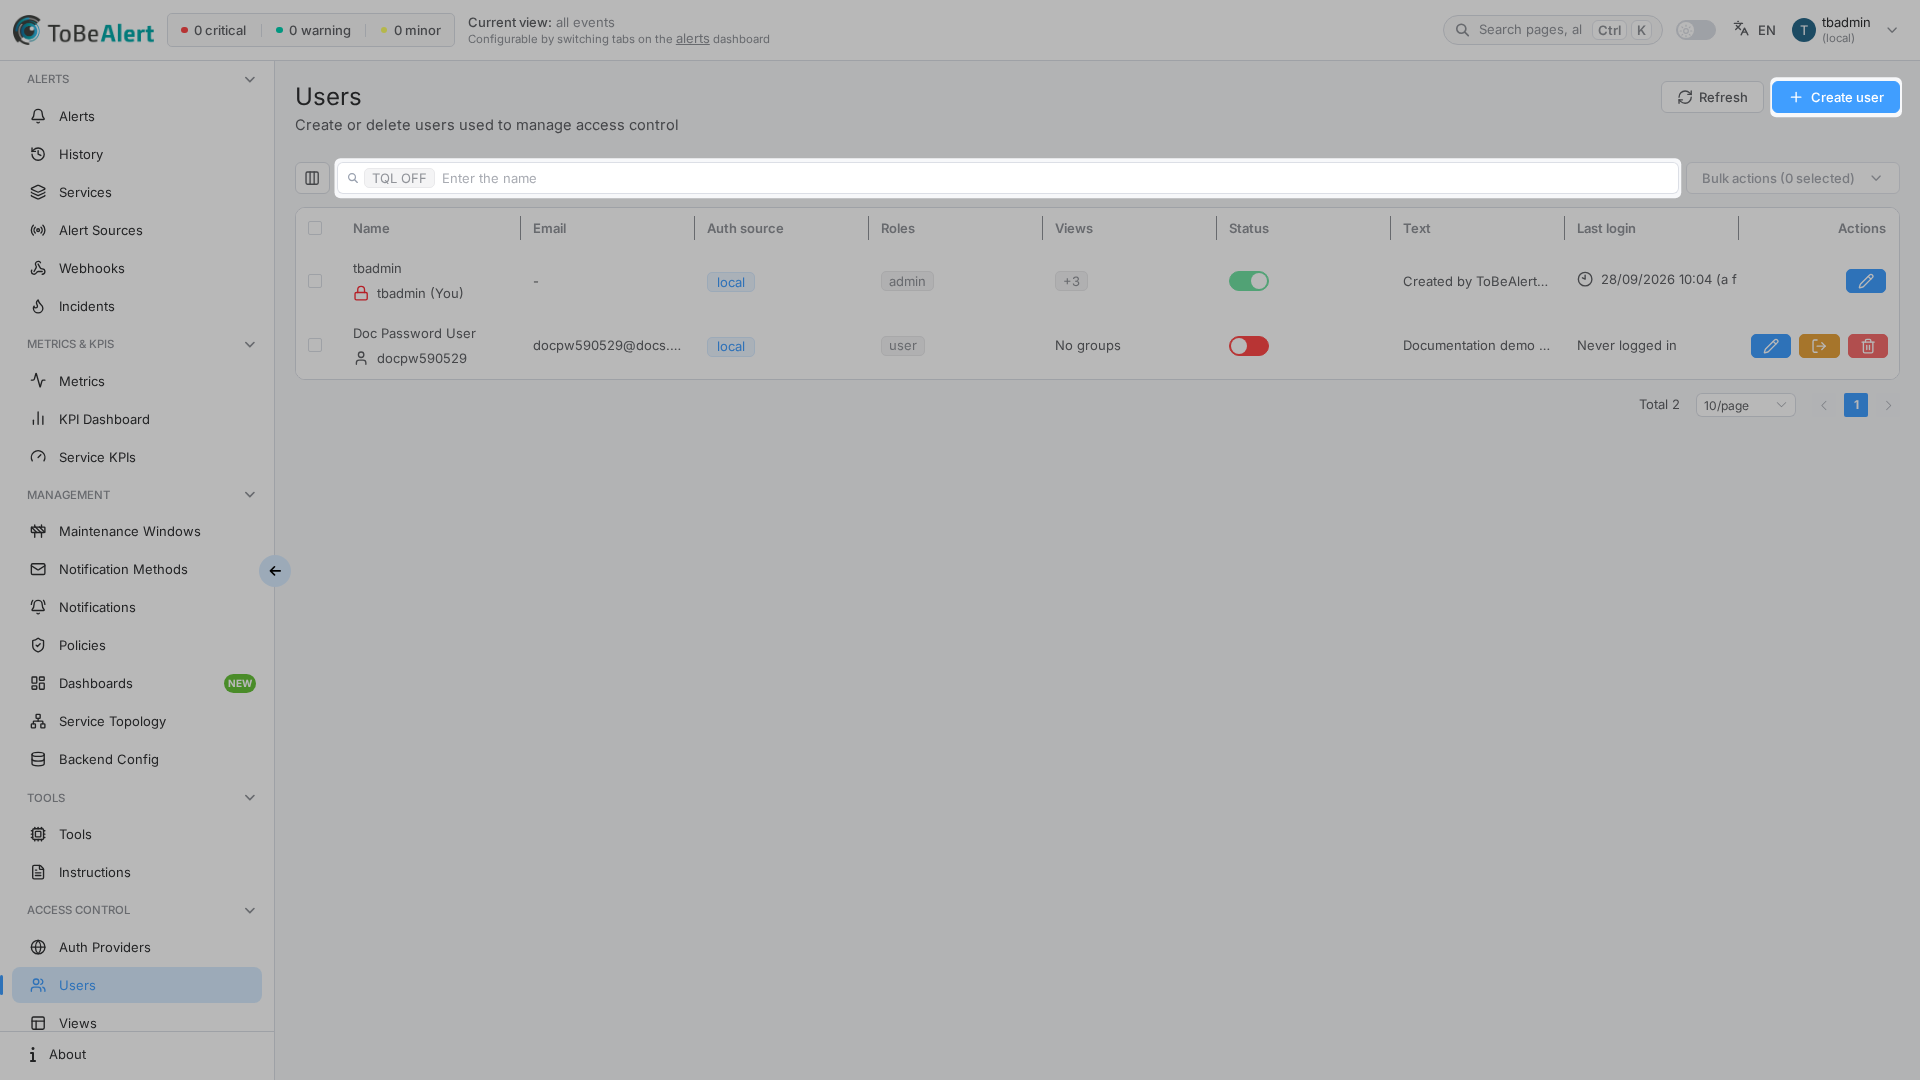This screenshot has width=1920, height=1080.
Task: Click the global Search pages box
Action: pos(1552,30)
